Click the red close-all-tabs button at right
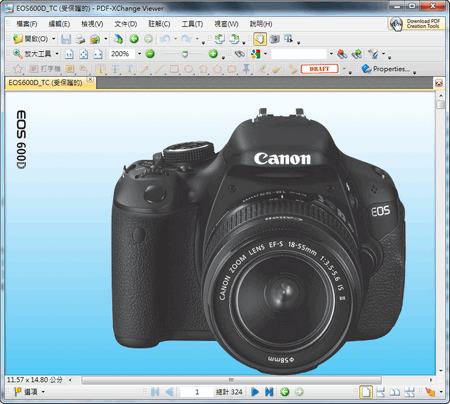This screenshot has width=450, height=404. [439, 83]
